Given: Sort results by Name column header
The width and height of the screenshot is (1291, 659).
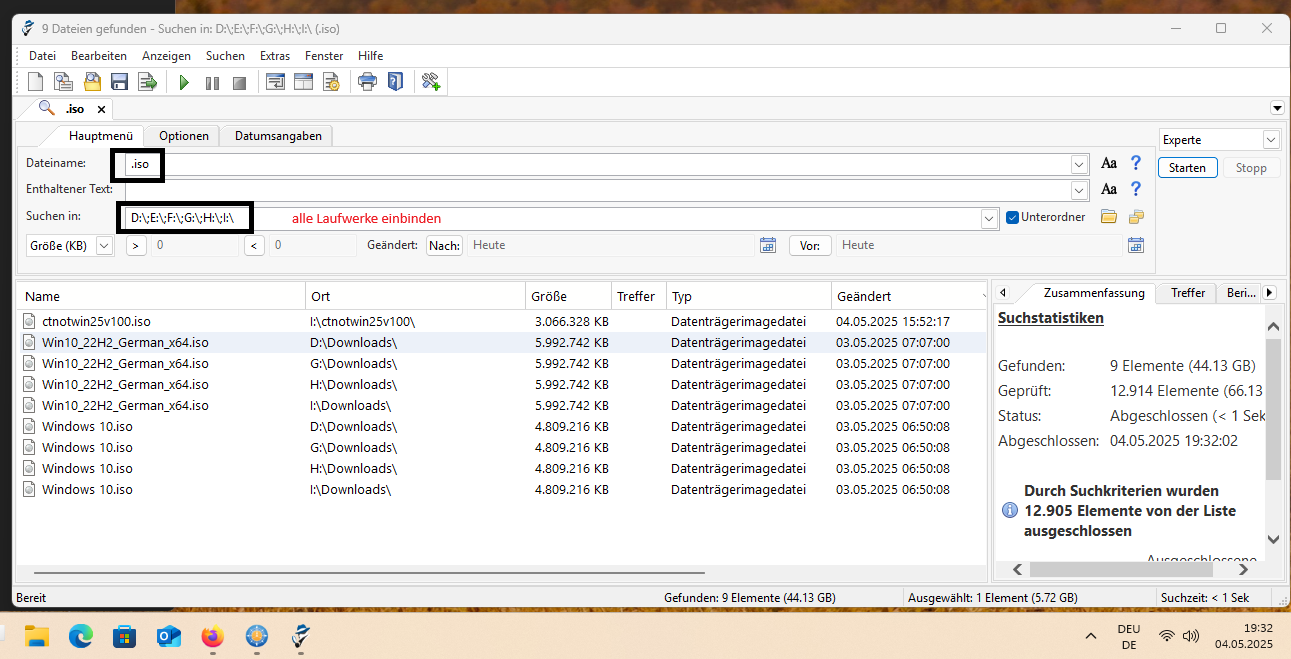Looking at the screenshot, I should coord(161,296).
